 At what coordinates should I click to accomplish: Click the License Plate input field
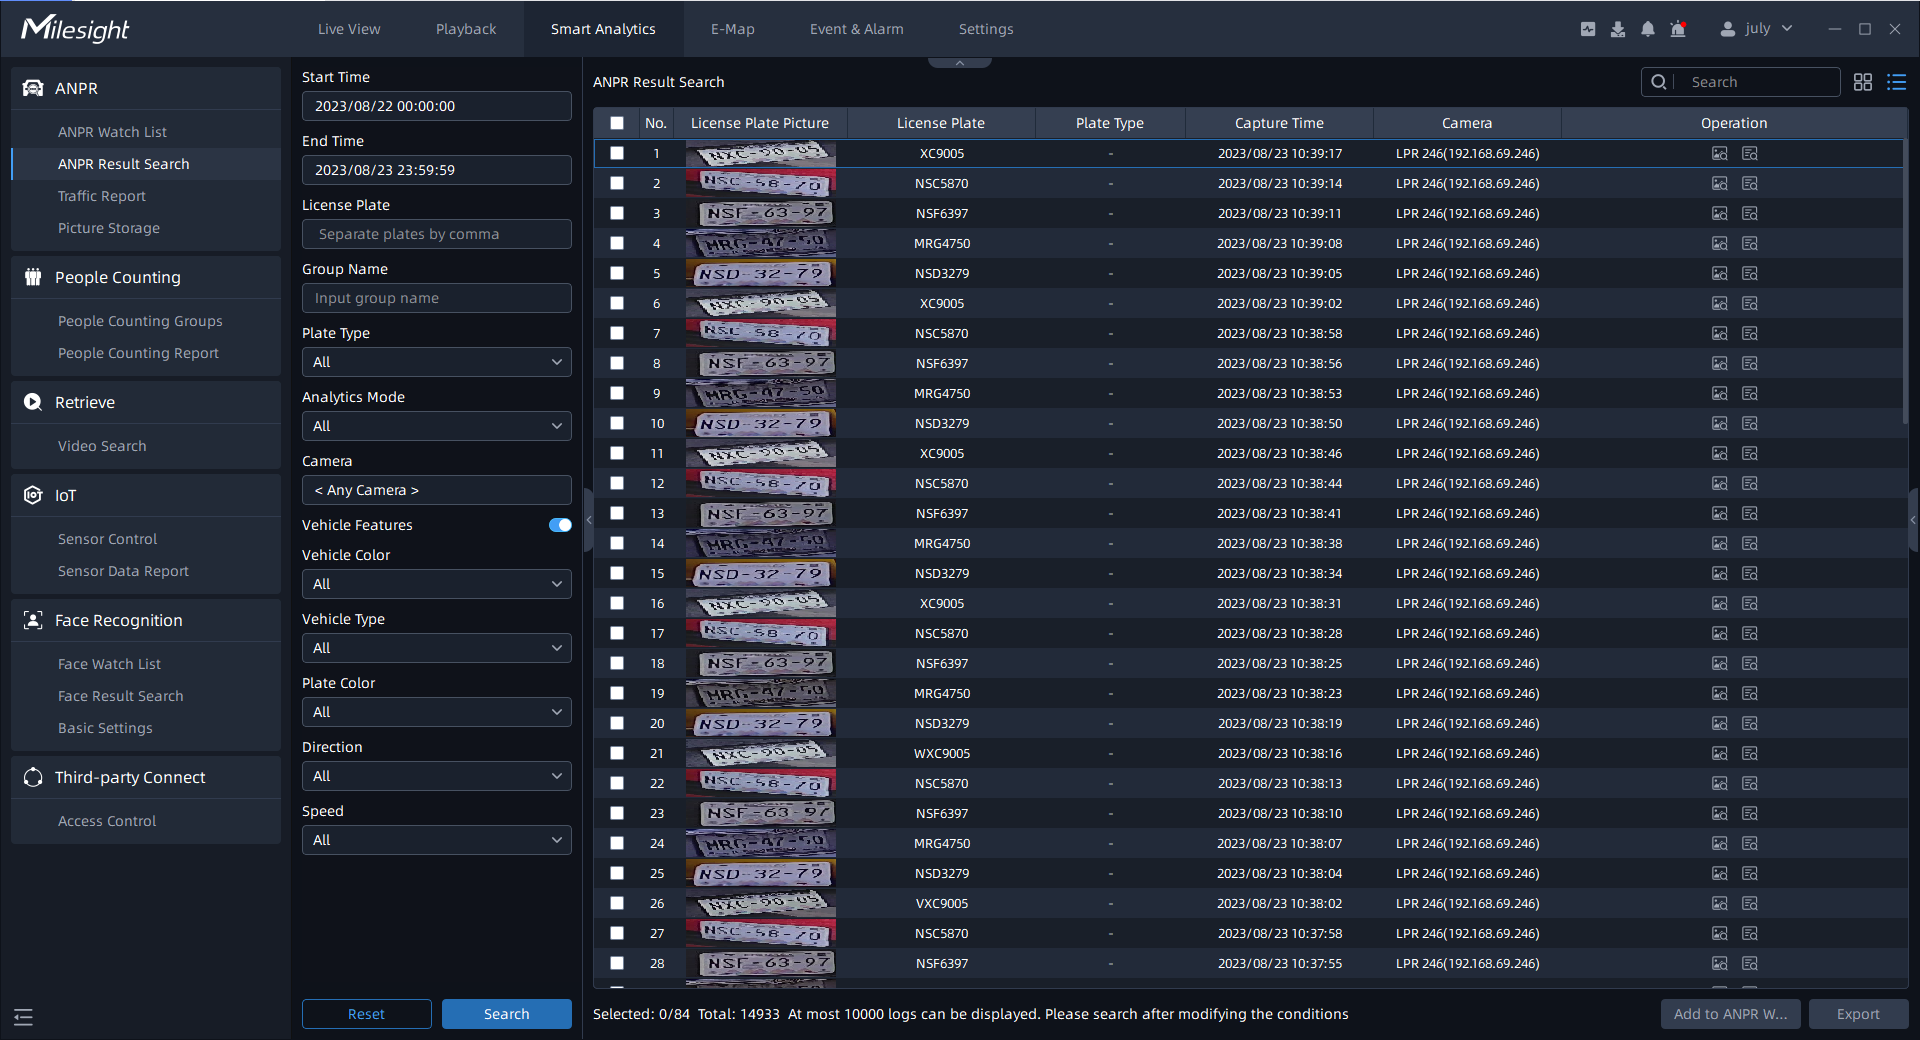point(437,234)
